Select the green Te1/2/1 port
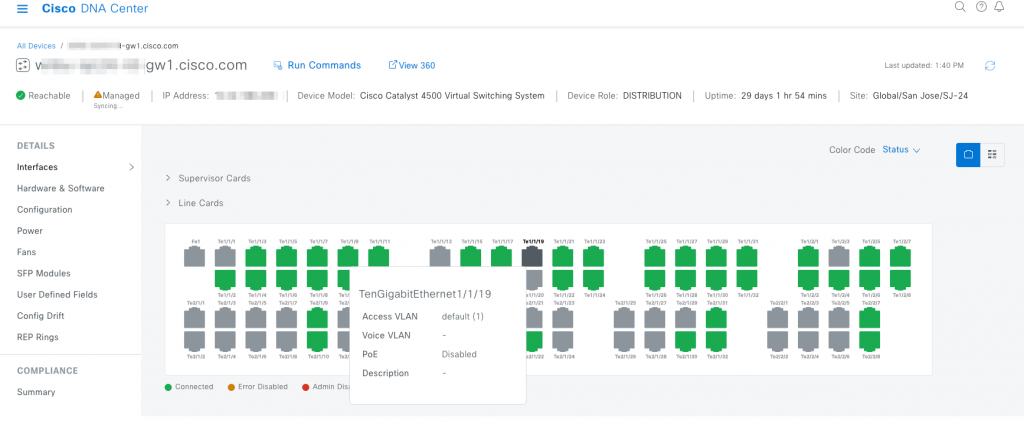This screenshot has width=1024, height=437. [808, 257]
